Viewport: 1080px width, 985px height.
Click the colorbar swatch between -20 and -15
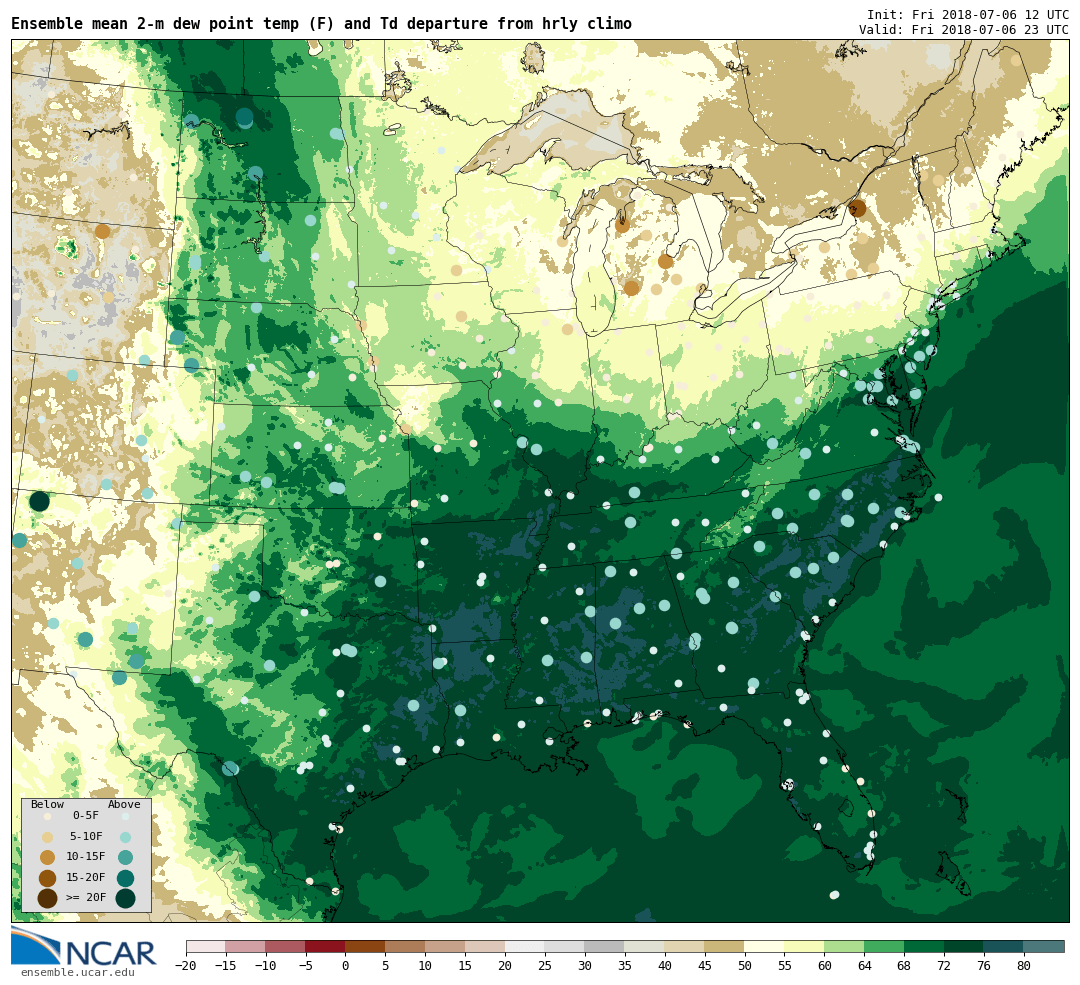tap(206, 946)
